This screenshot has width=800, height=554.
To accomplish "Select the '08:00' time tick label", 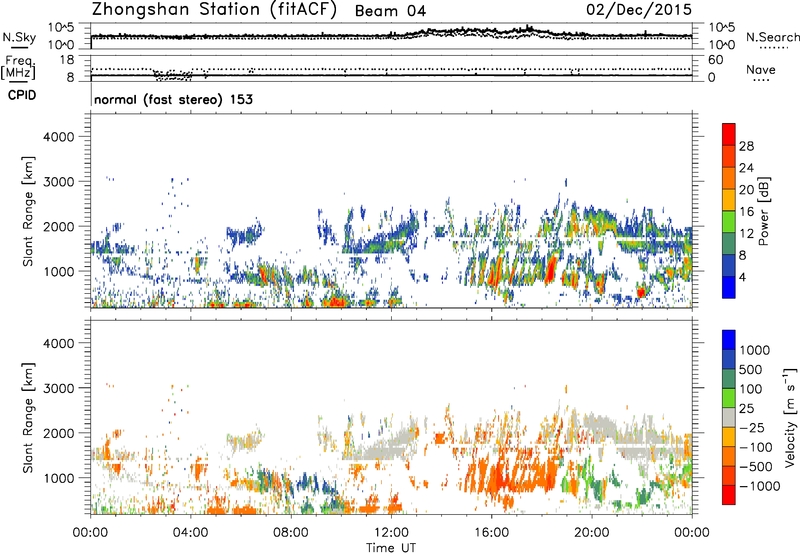I will click(291, 533).
